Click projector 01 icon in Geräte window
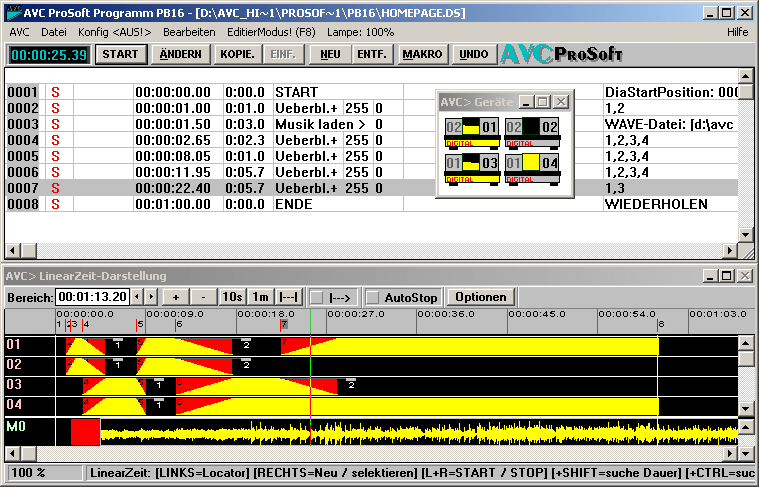Screen dimensions: 759x487 (472, 133)
